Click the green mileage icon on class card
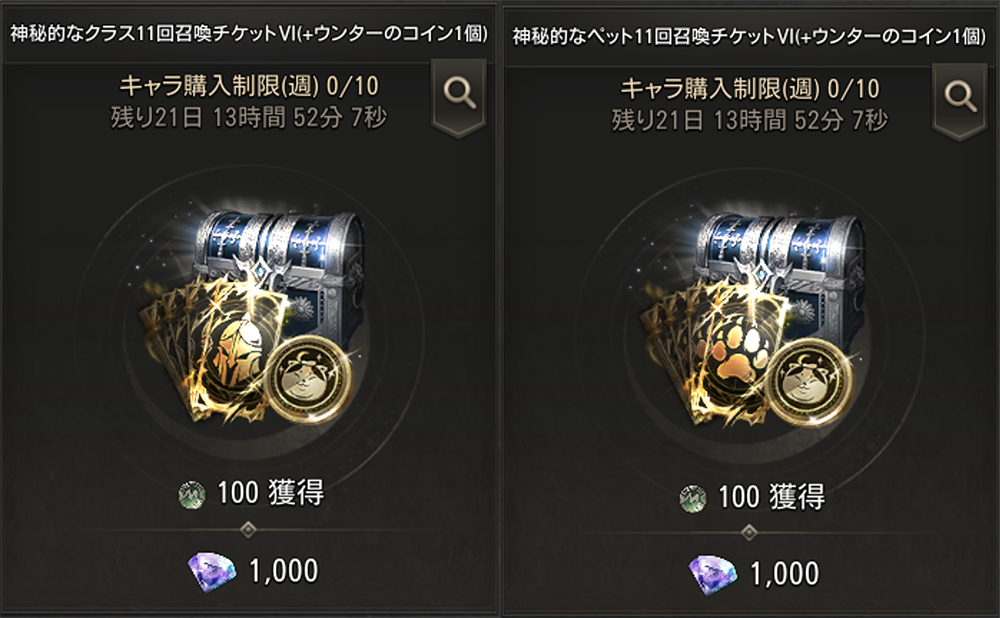 [192, 495]
